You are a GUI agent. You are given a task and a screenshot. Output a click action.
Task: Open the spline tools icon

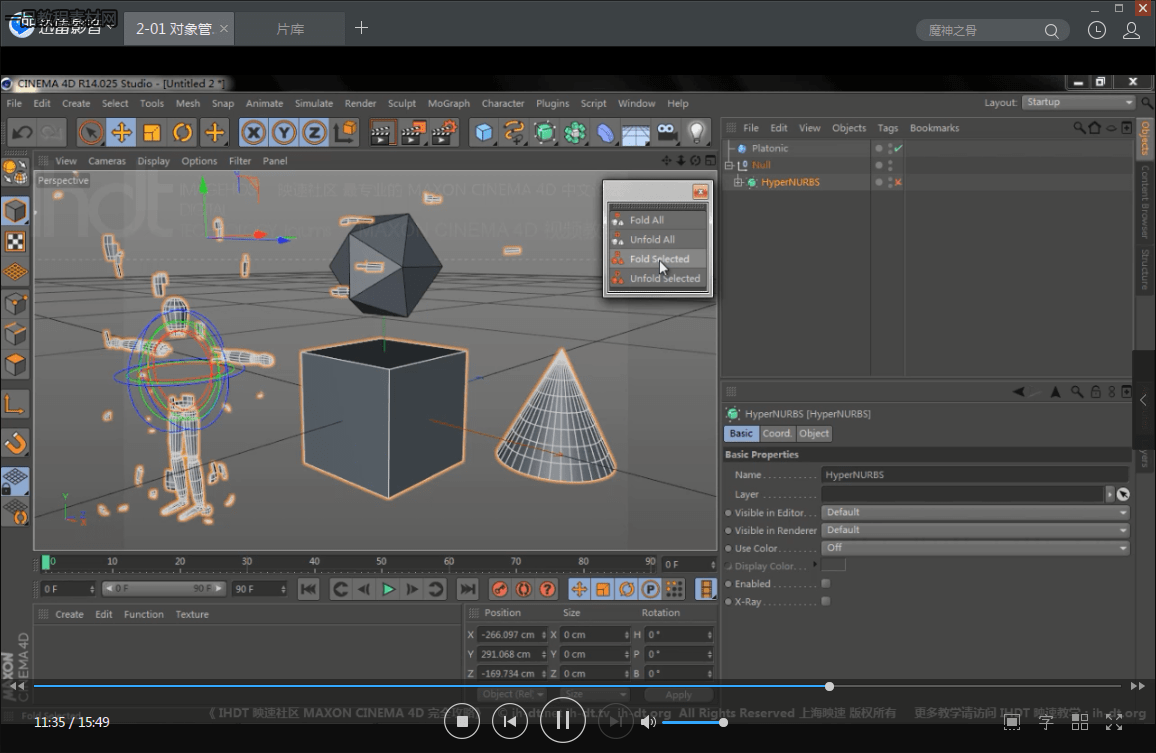514,133
